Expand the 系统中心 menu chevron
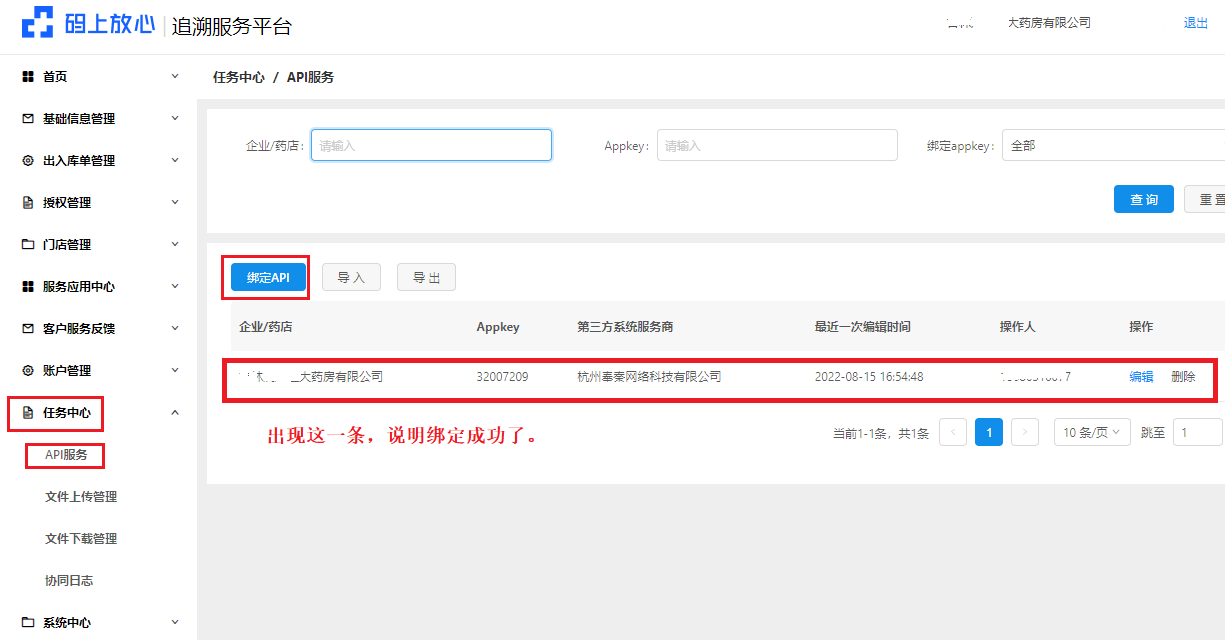The height and width of the screenshot is (640, 1225). 175,622
